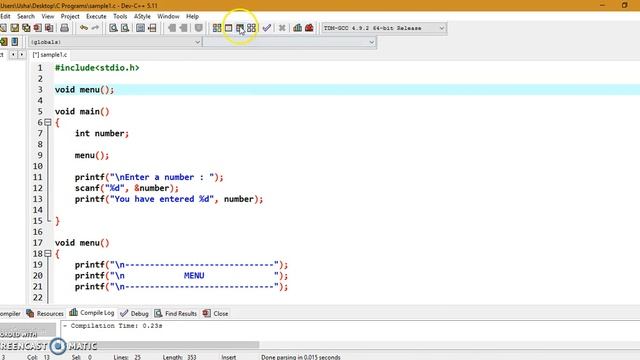Screen dimensions: 640x360
Task: Open the Edit menu
Action: 5,16
